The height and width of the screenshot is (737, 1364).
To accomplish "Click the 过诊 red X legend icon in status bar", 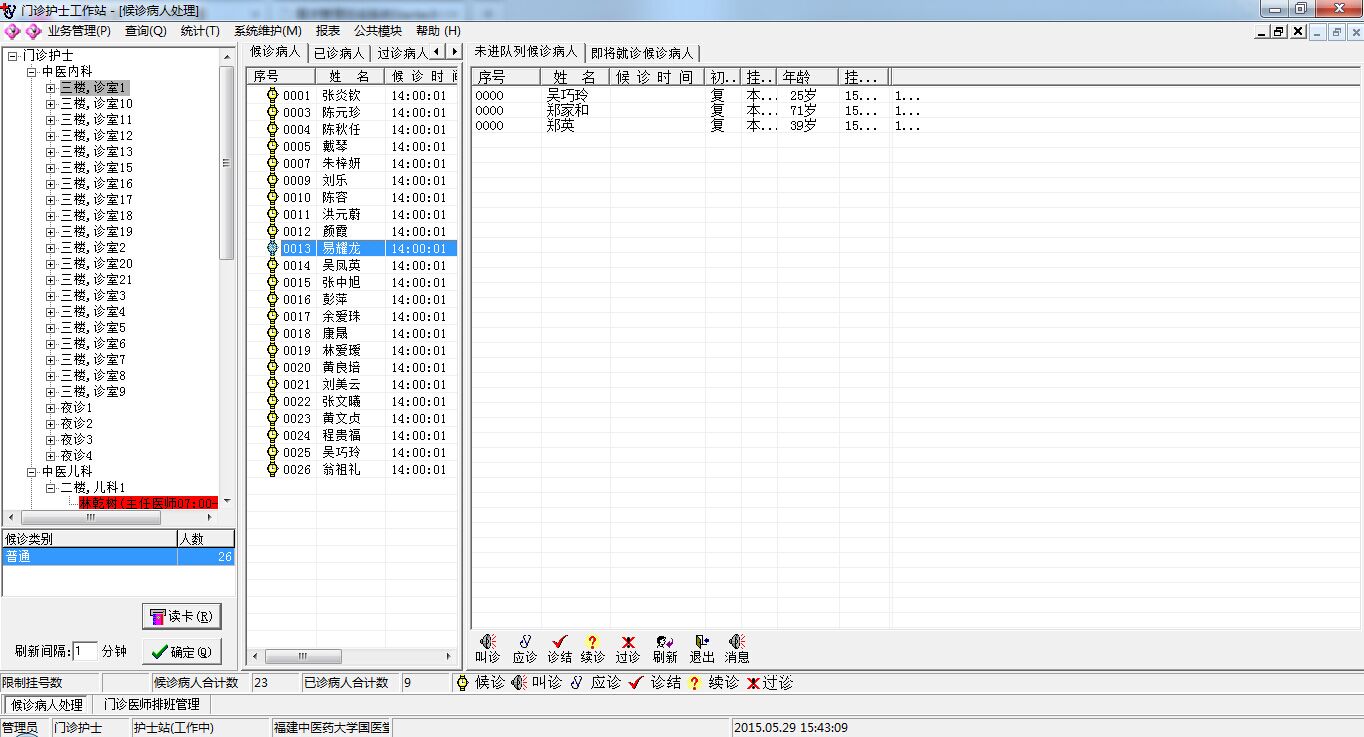I will coord(753,683).
